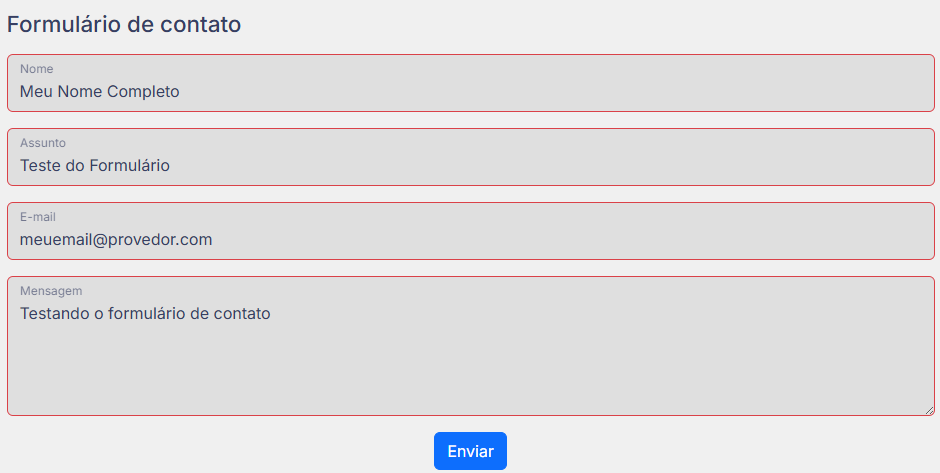Click the Enviar button

pyautogui.click(x=470, y=451)
